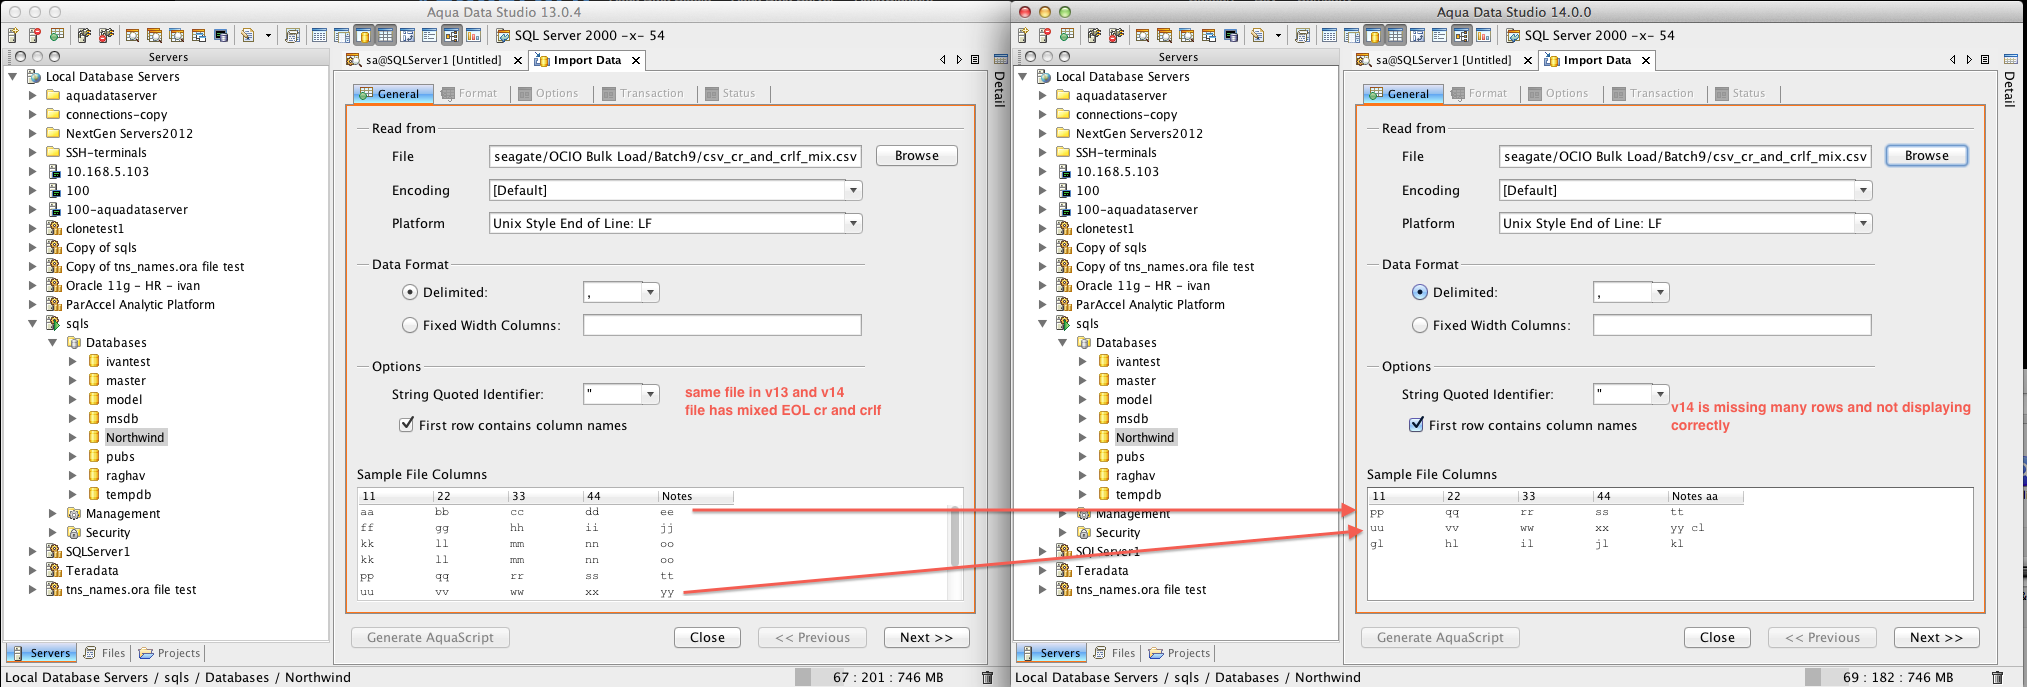Screen dimensions: 2027x687
Task: Click red delete-server icon in 14.0.0 toolbar
Action: click(1044, 35)
